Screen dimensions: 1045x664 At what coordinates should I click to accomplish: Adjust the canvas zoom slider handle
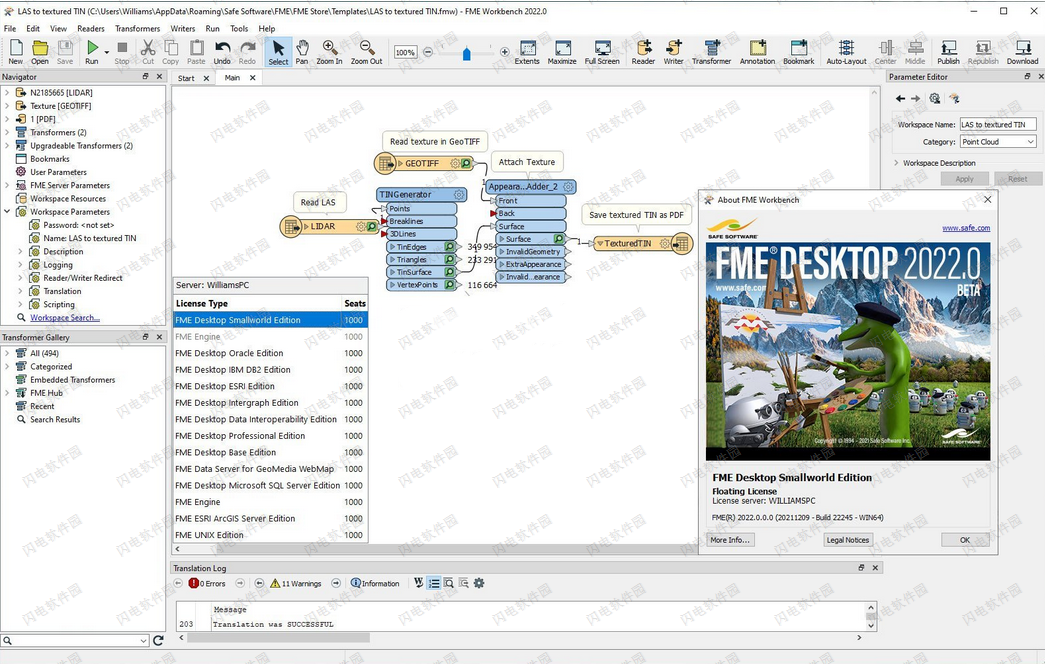click(467, 53)
